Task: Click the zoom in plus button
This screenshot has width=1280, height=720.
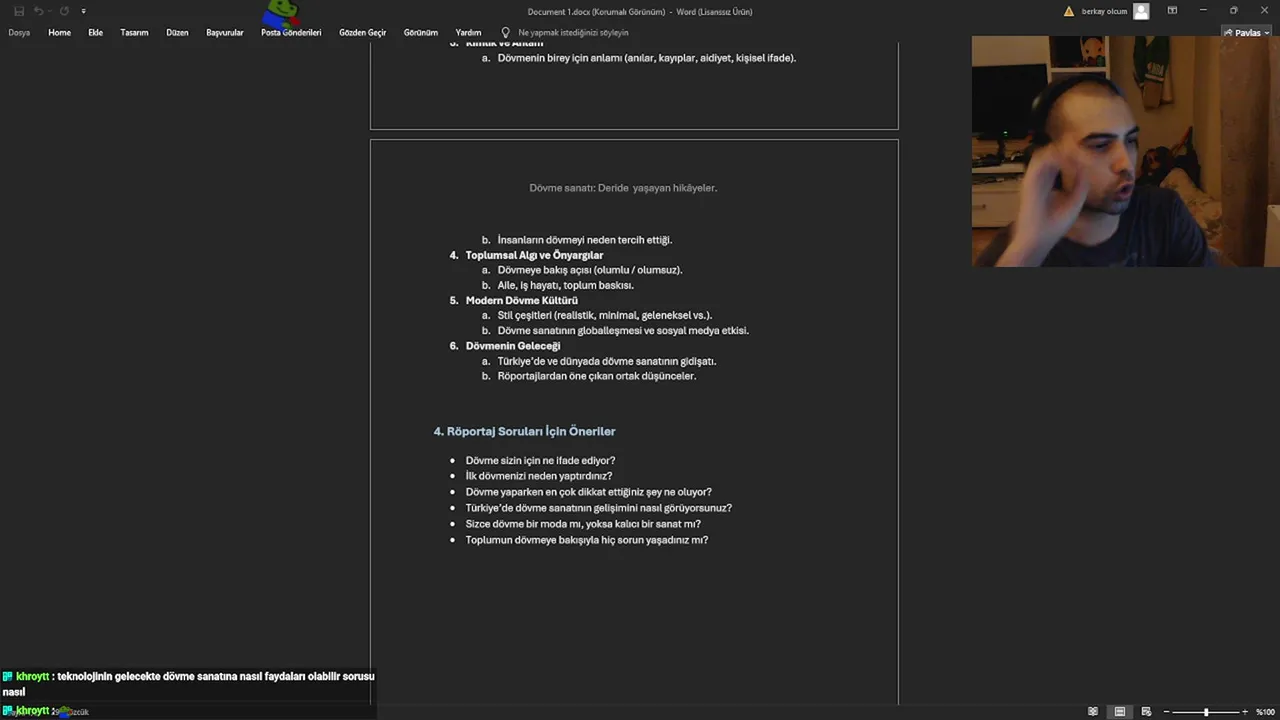Action: pyautogui.click(x=1244, y=711)
